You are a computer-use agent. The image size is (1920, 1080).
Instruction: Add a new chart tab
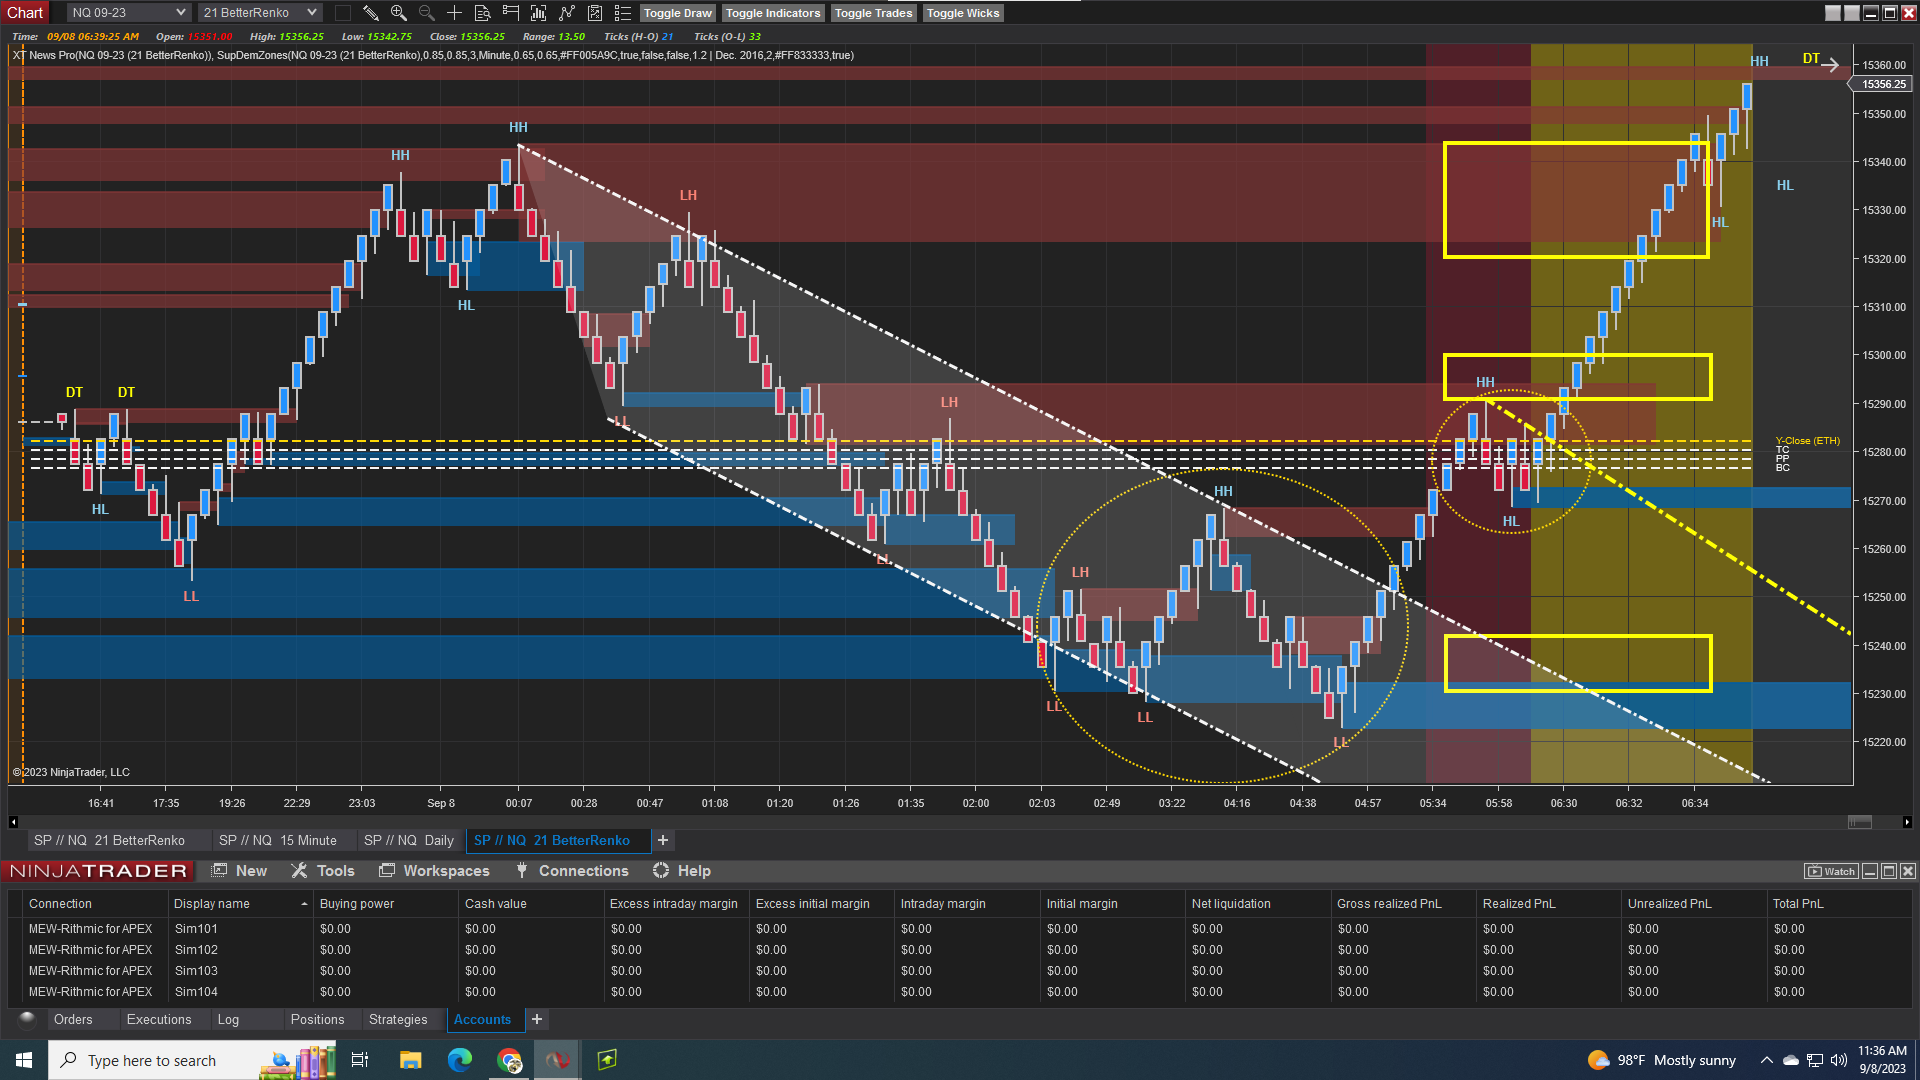(663, 840)
